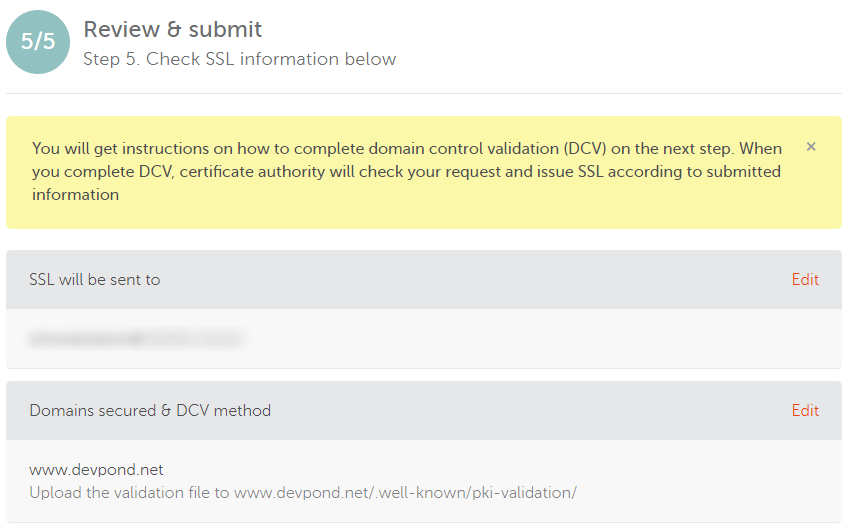
Task: Click the divider line under the step header
Action: click(424, 94)
